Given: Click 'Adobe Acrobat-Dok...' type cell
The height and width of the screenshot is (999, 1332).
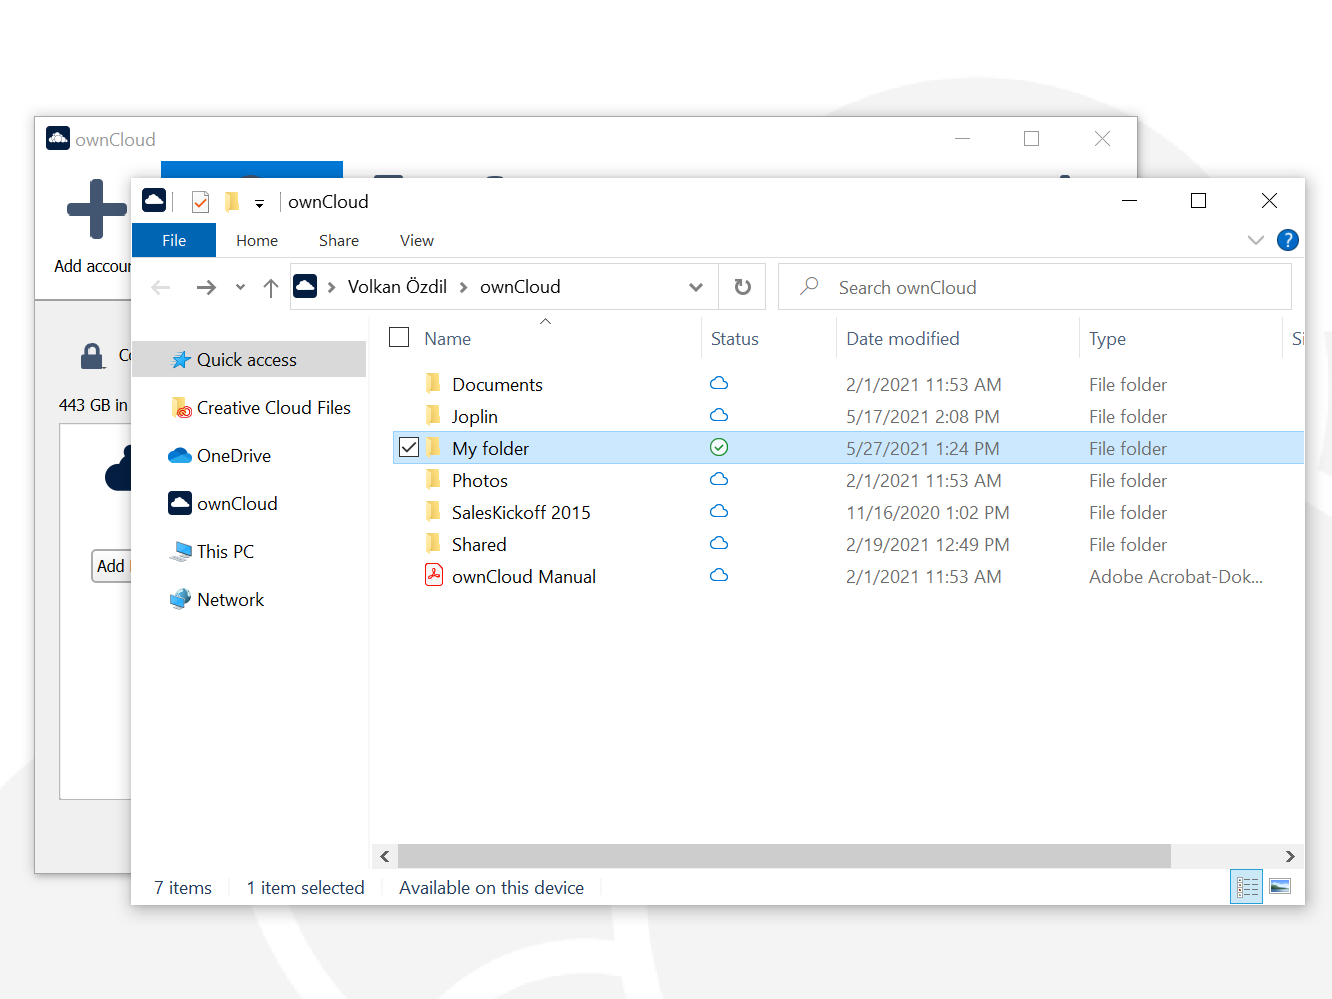Looking at the screenshot, I should coord(1176,576).
